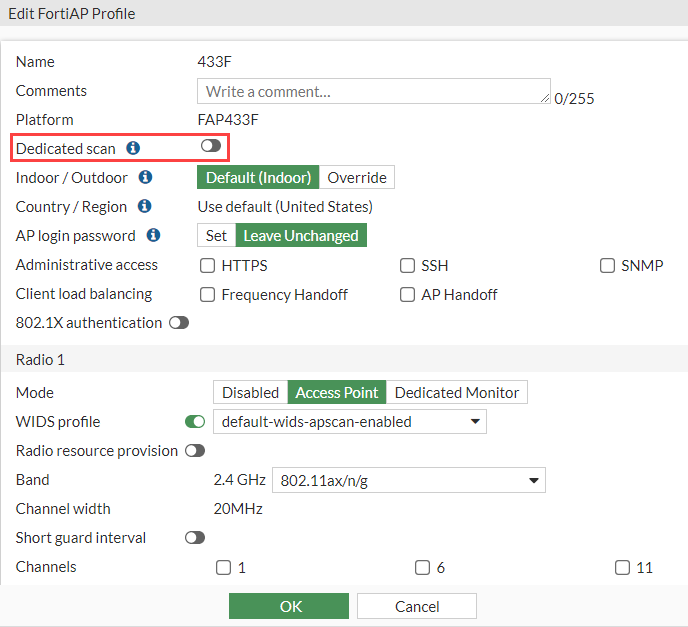
Task: Expand the 802.11ax/n/g band dropdown
Action: click(x=409, y=480)
